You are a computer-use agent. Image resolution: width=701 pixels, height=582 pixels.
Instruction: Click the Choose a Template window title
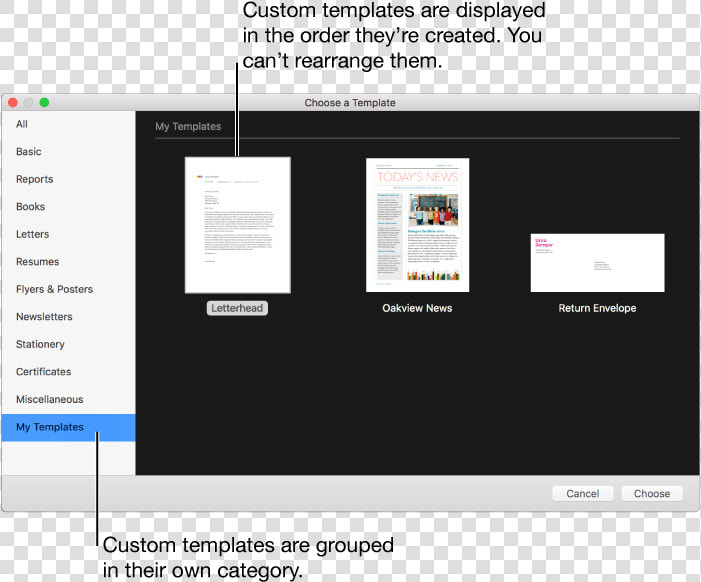tap(350, 103)
